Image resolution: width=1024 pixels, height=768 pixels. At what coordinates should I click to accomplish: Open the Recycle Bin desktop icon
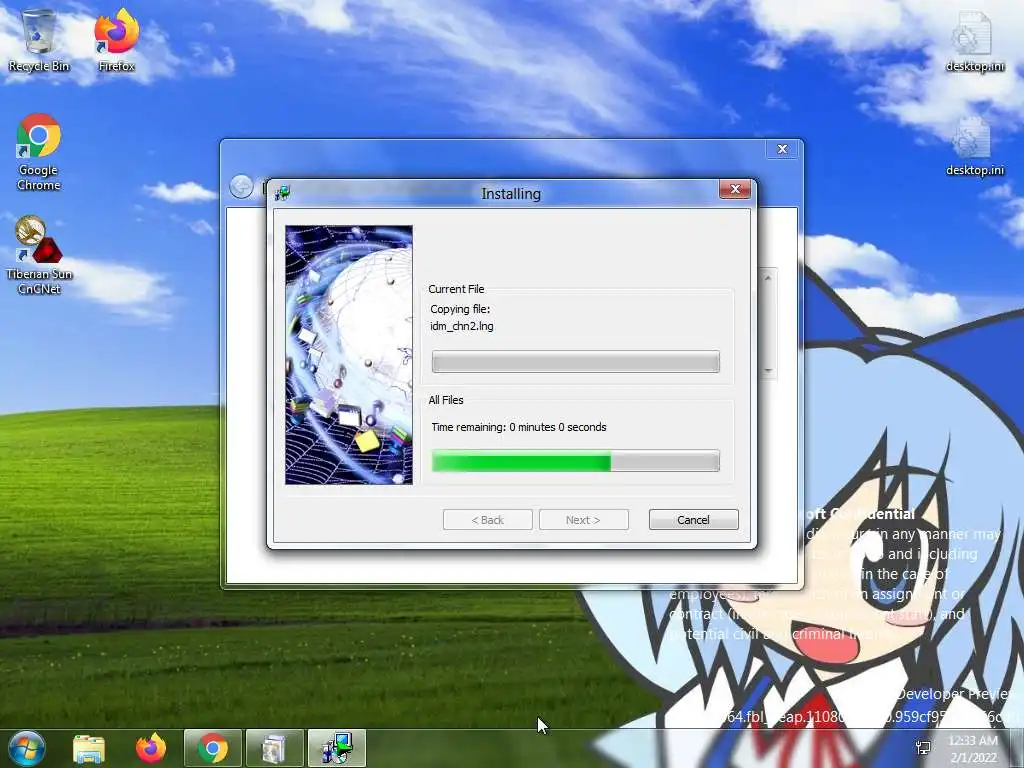pos(39,40)
